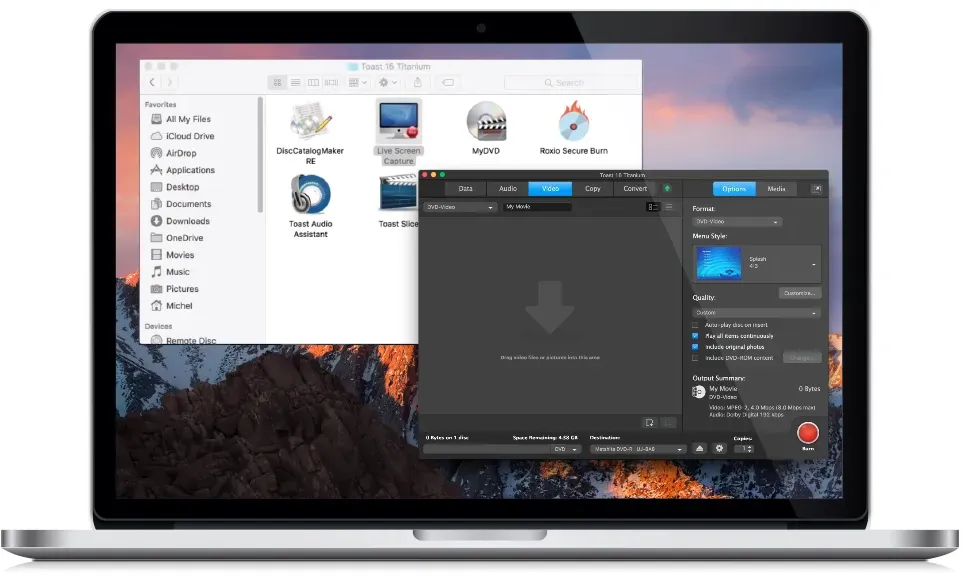Image resolution: width=964 pixels, height=578 pixels.
Task: Open recorder settings gear in Toast
Action: (719, 449)
